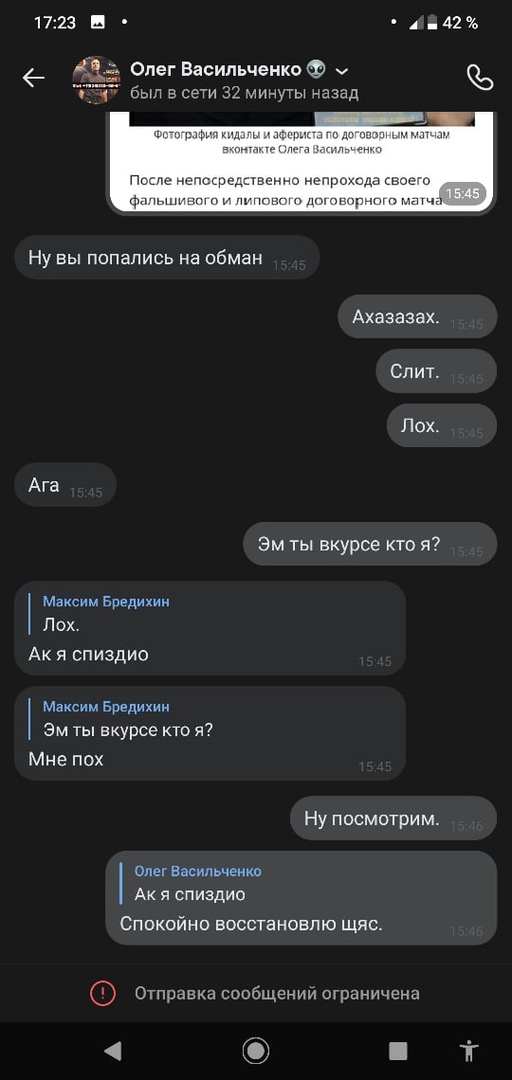
Task: Tap the red warning exclamation icon
Action: (103, 993)
